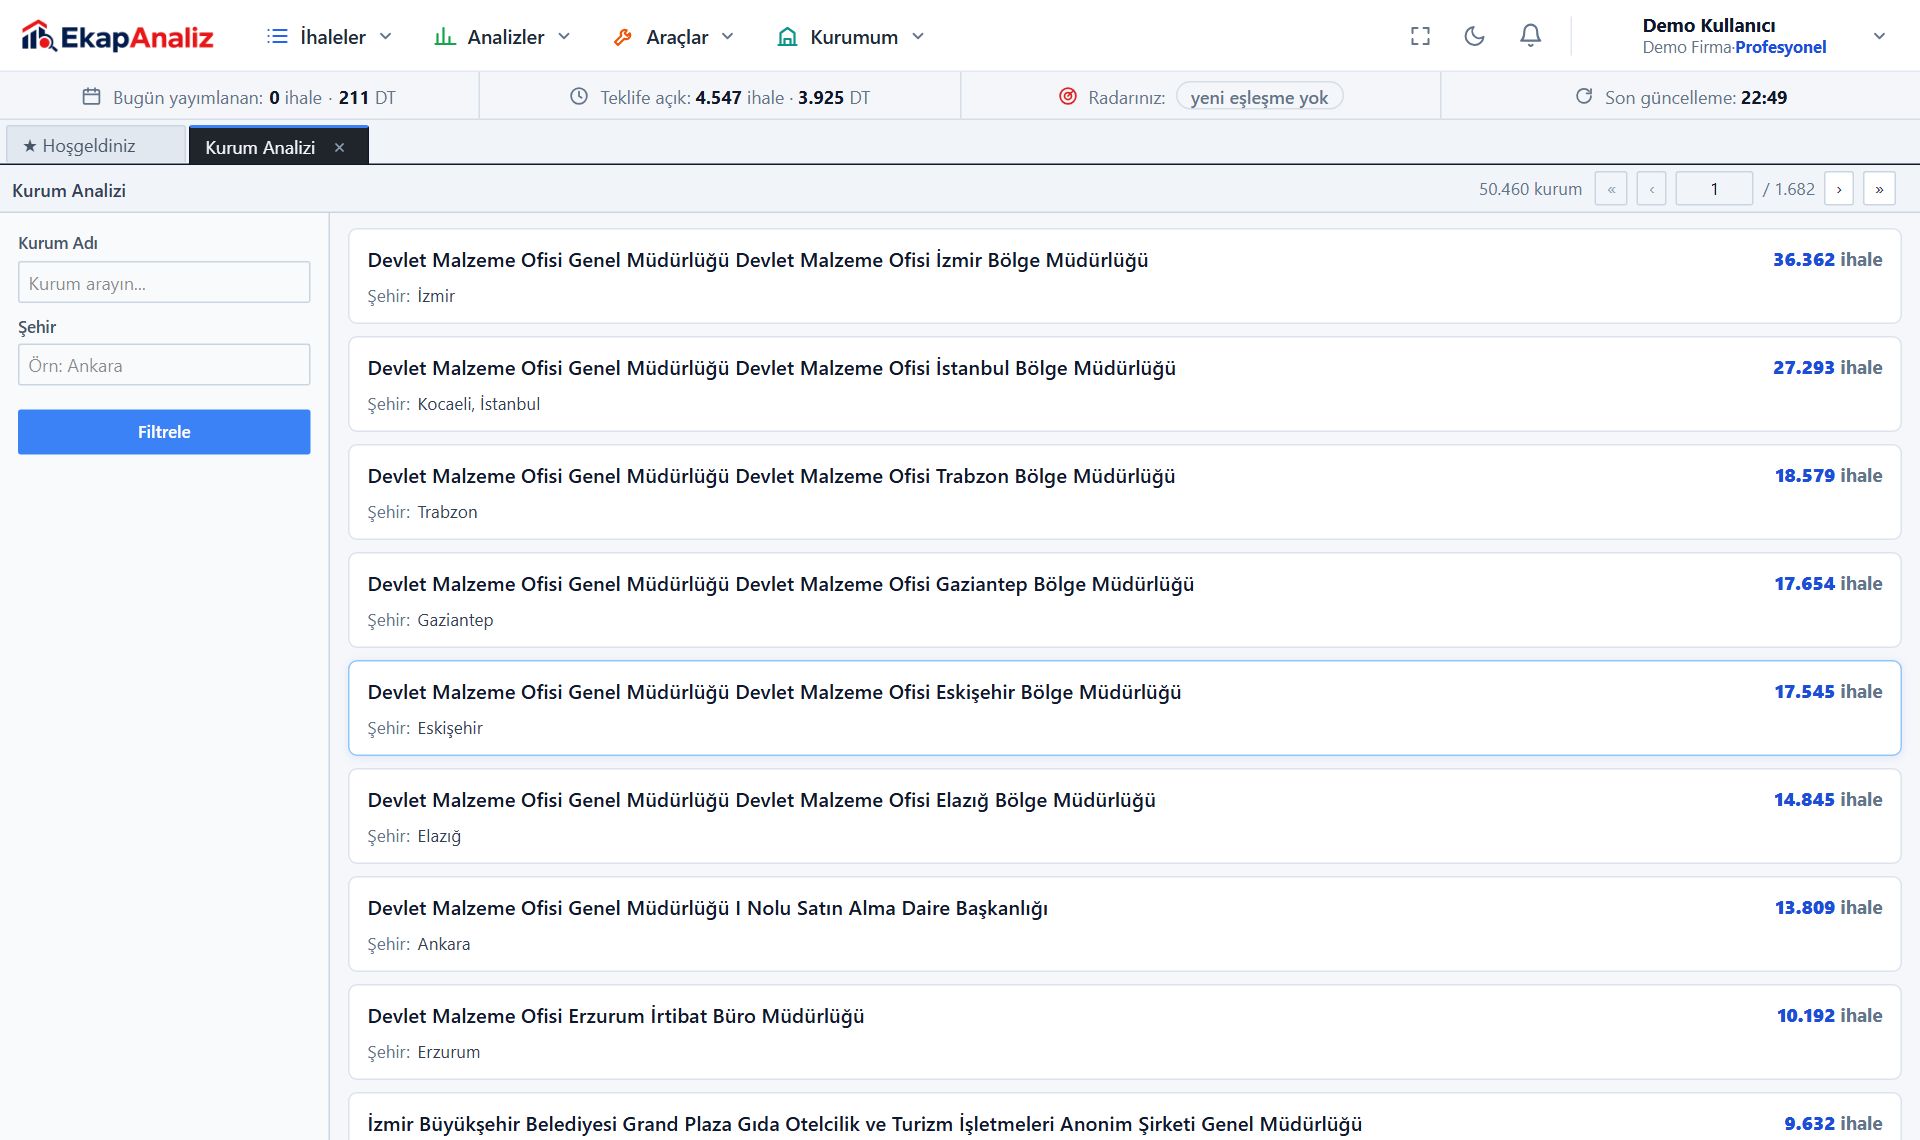1920x1140 pixels.
Task: Go to previous results page
Action: click(x=1651, y=189)
